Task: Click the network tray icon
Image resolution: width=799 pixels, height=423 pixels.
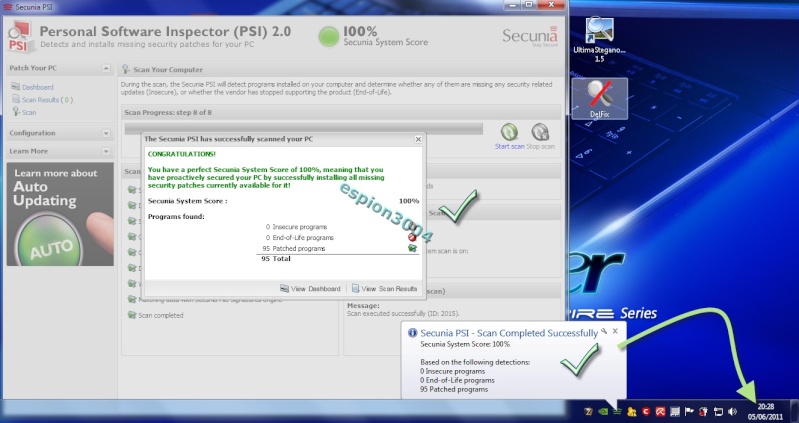Action: coord(718,411)
